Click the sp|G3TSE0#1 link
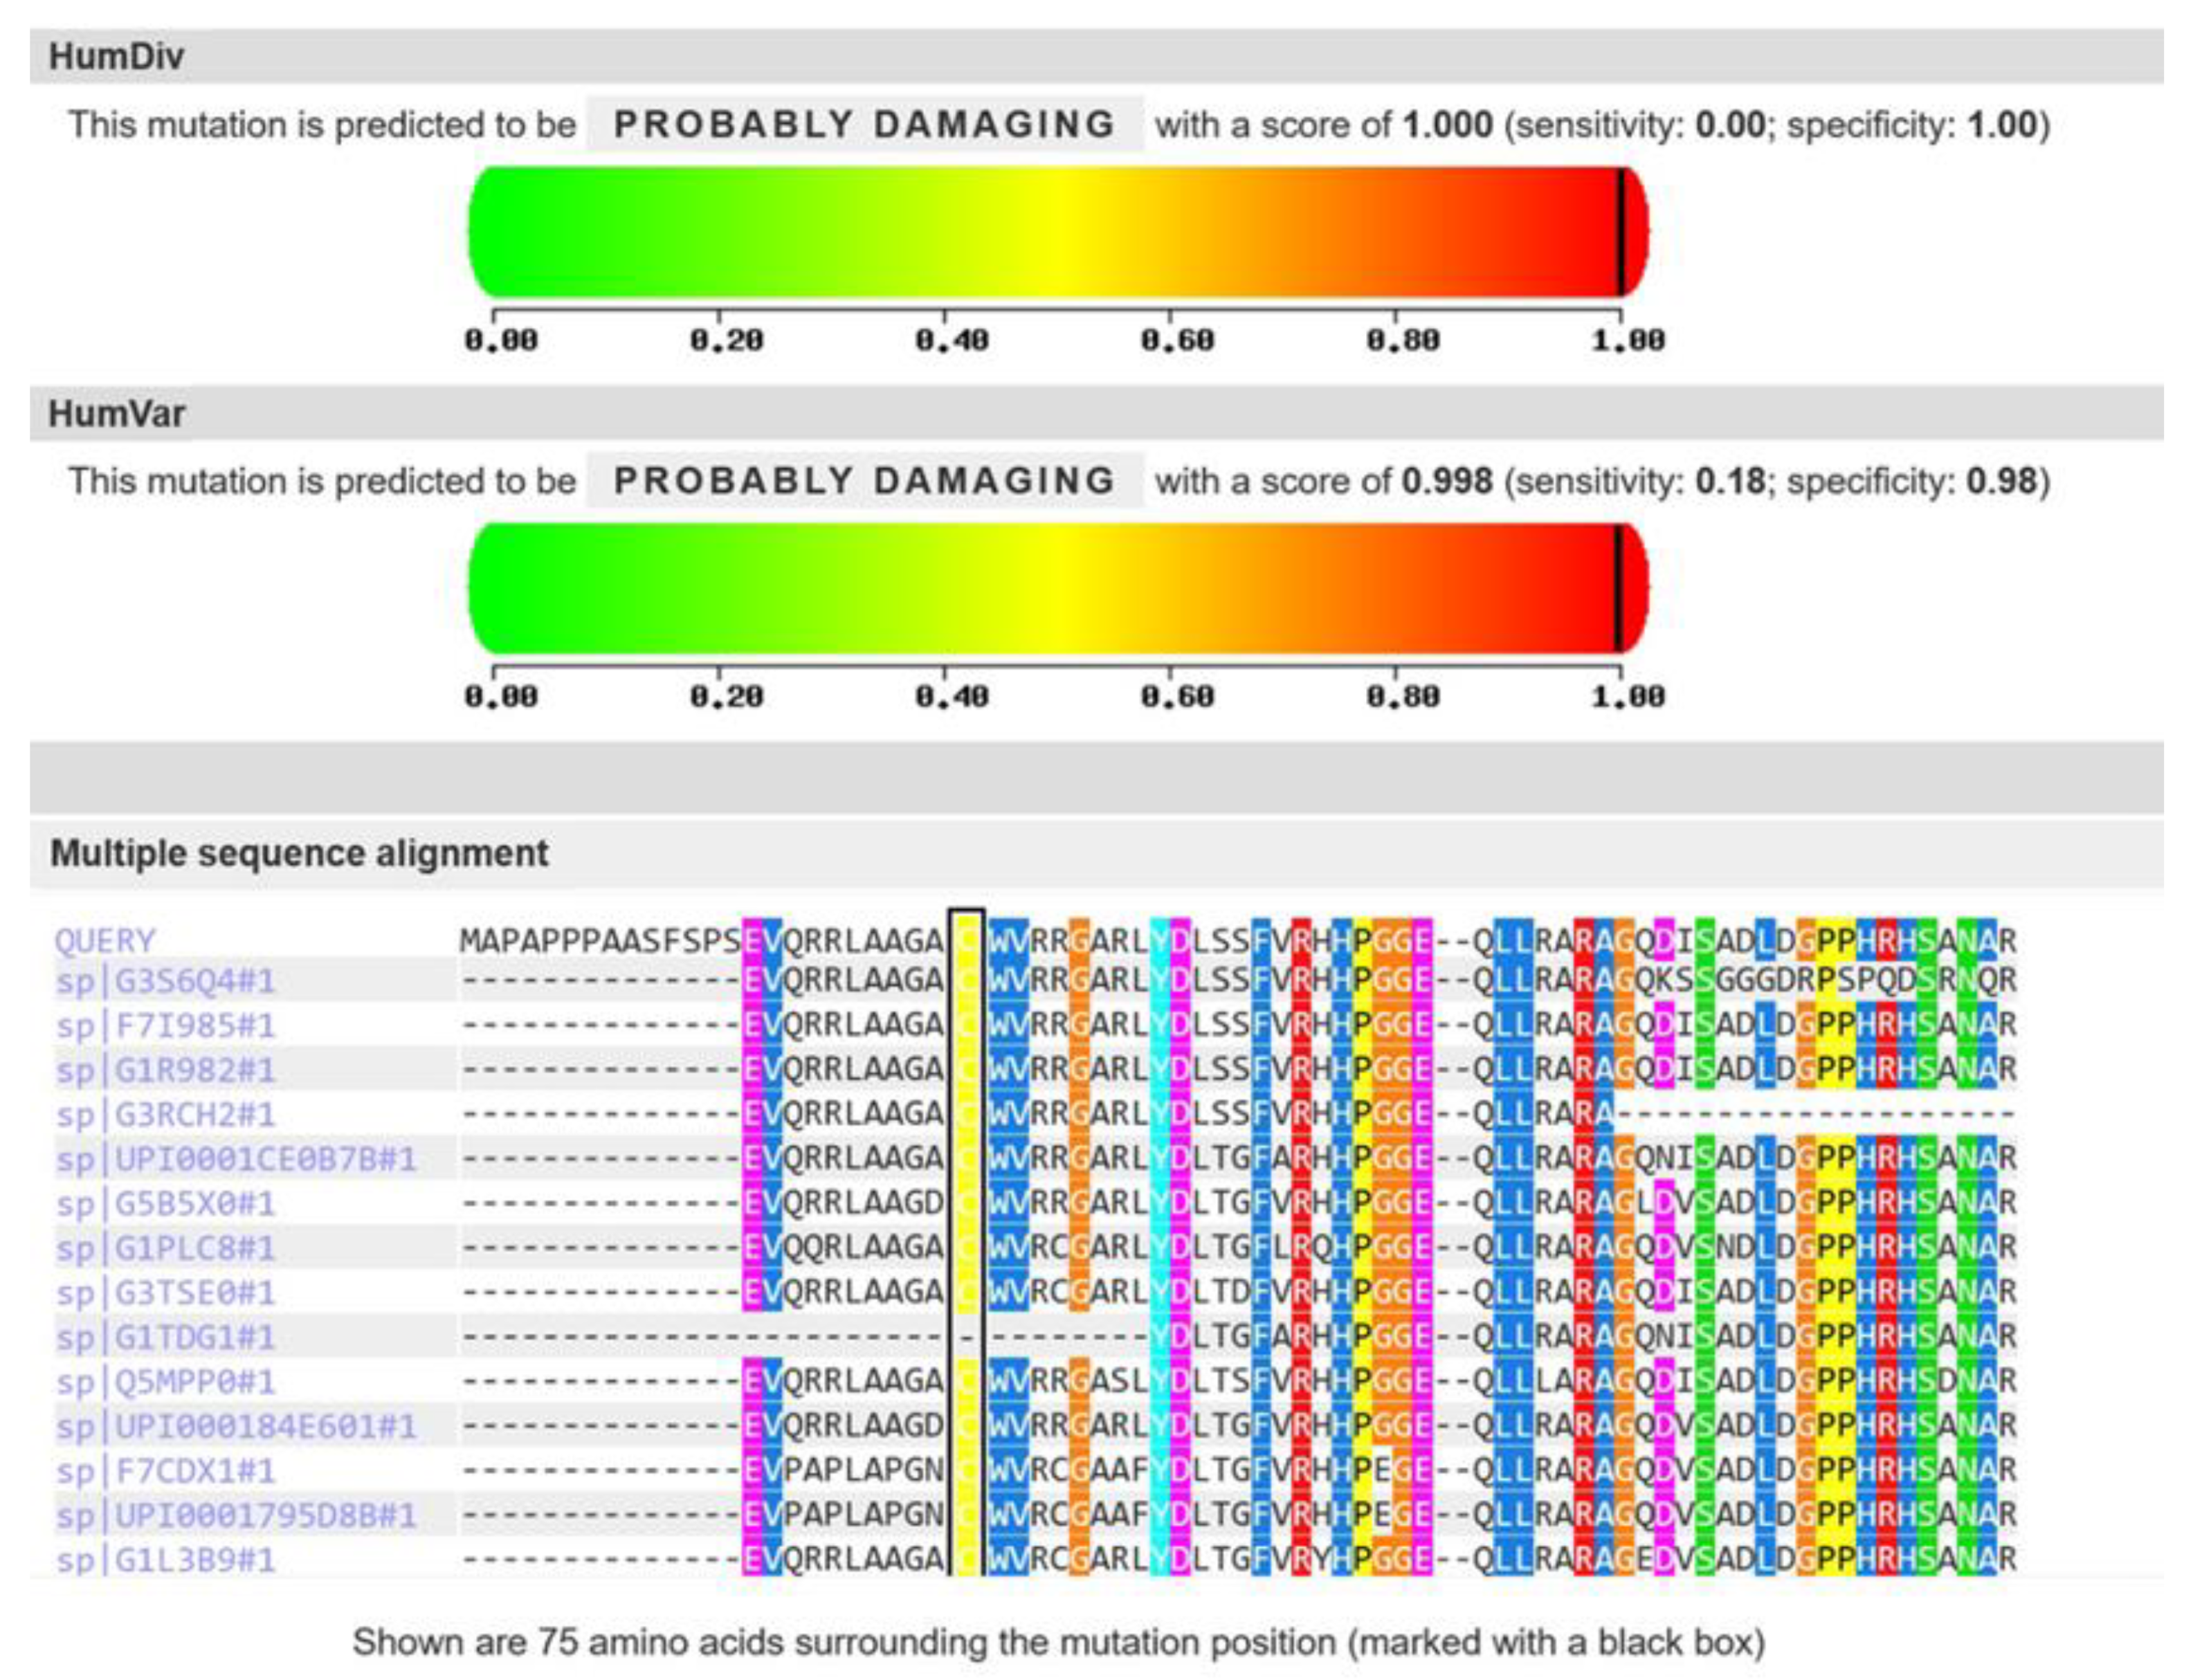 pos(165,1293)
